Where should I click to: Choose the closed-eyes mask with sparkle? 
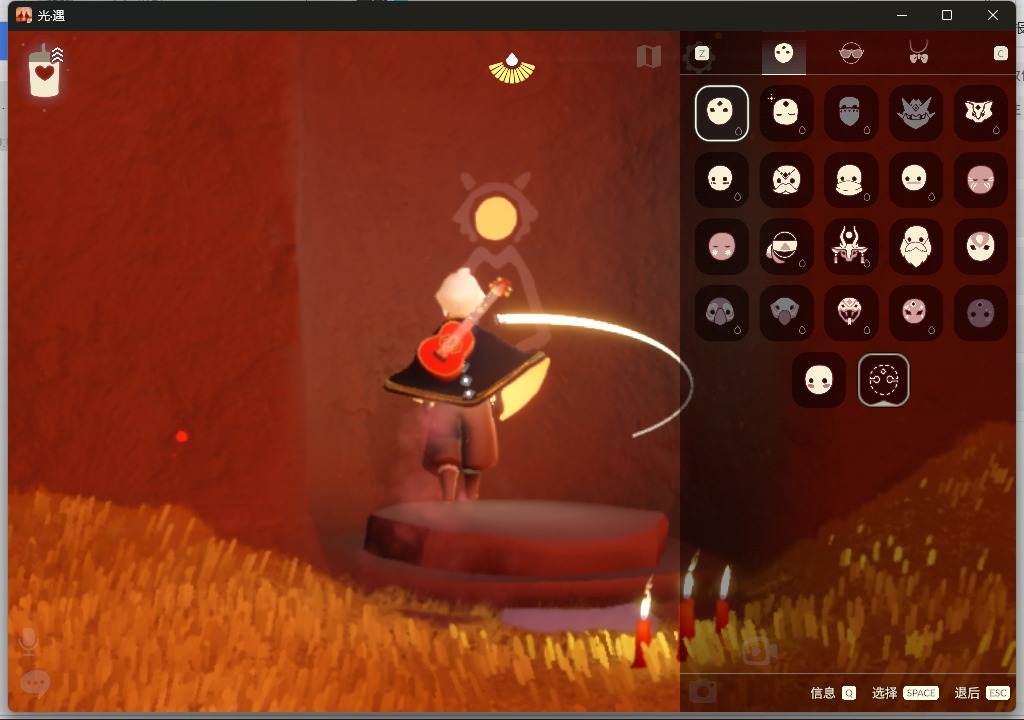point(786,113)
